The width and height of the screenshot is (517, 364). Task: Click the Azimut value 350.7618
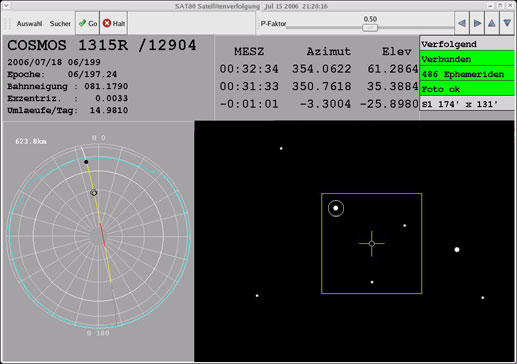coord(321,86)
